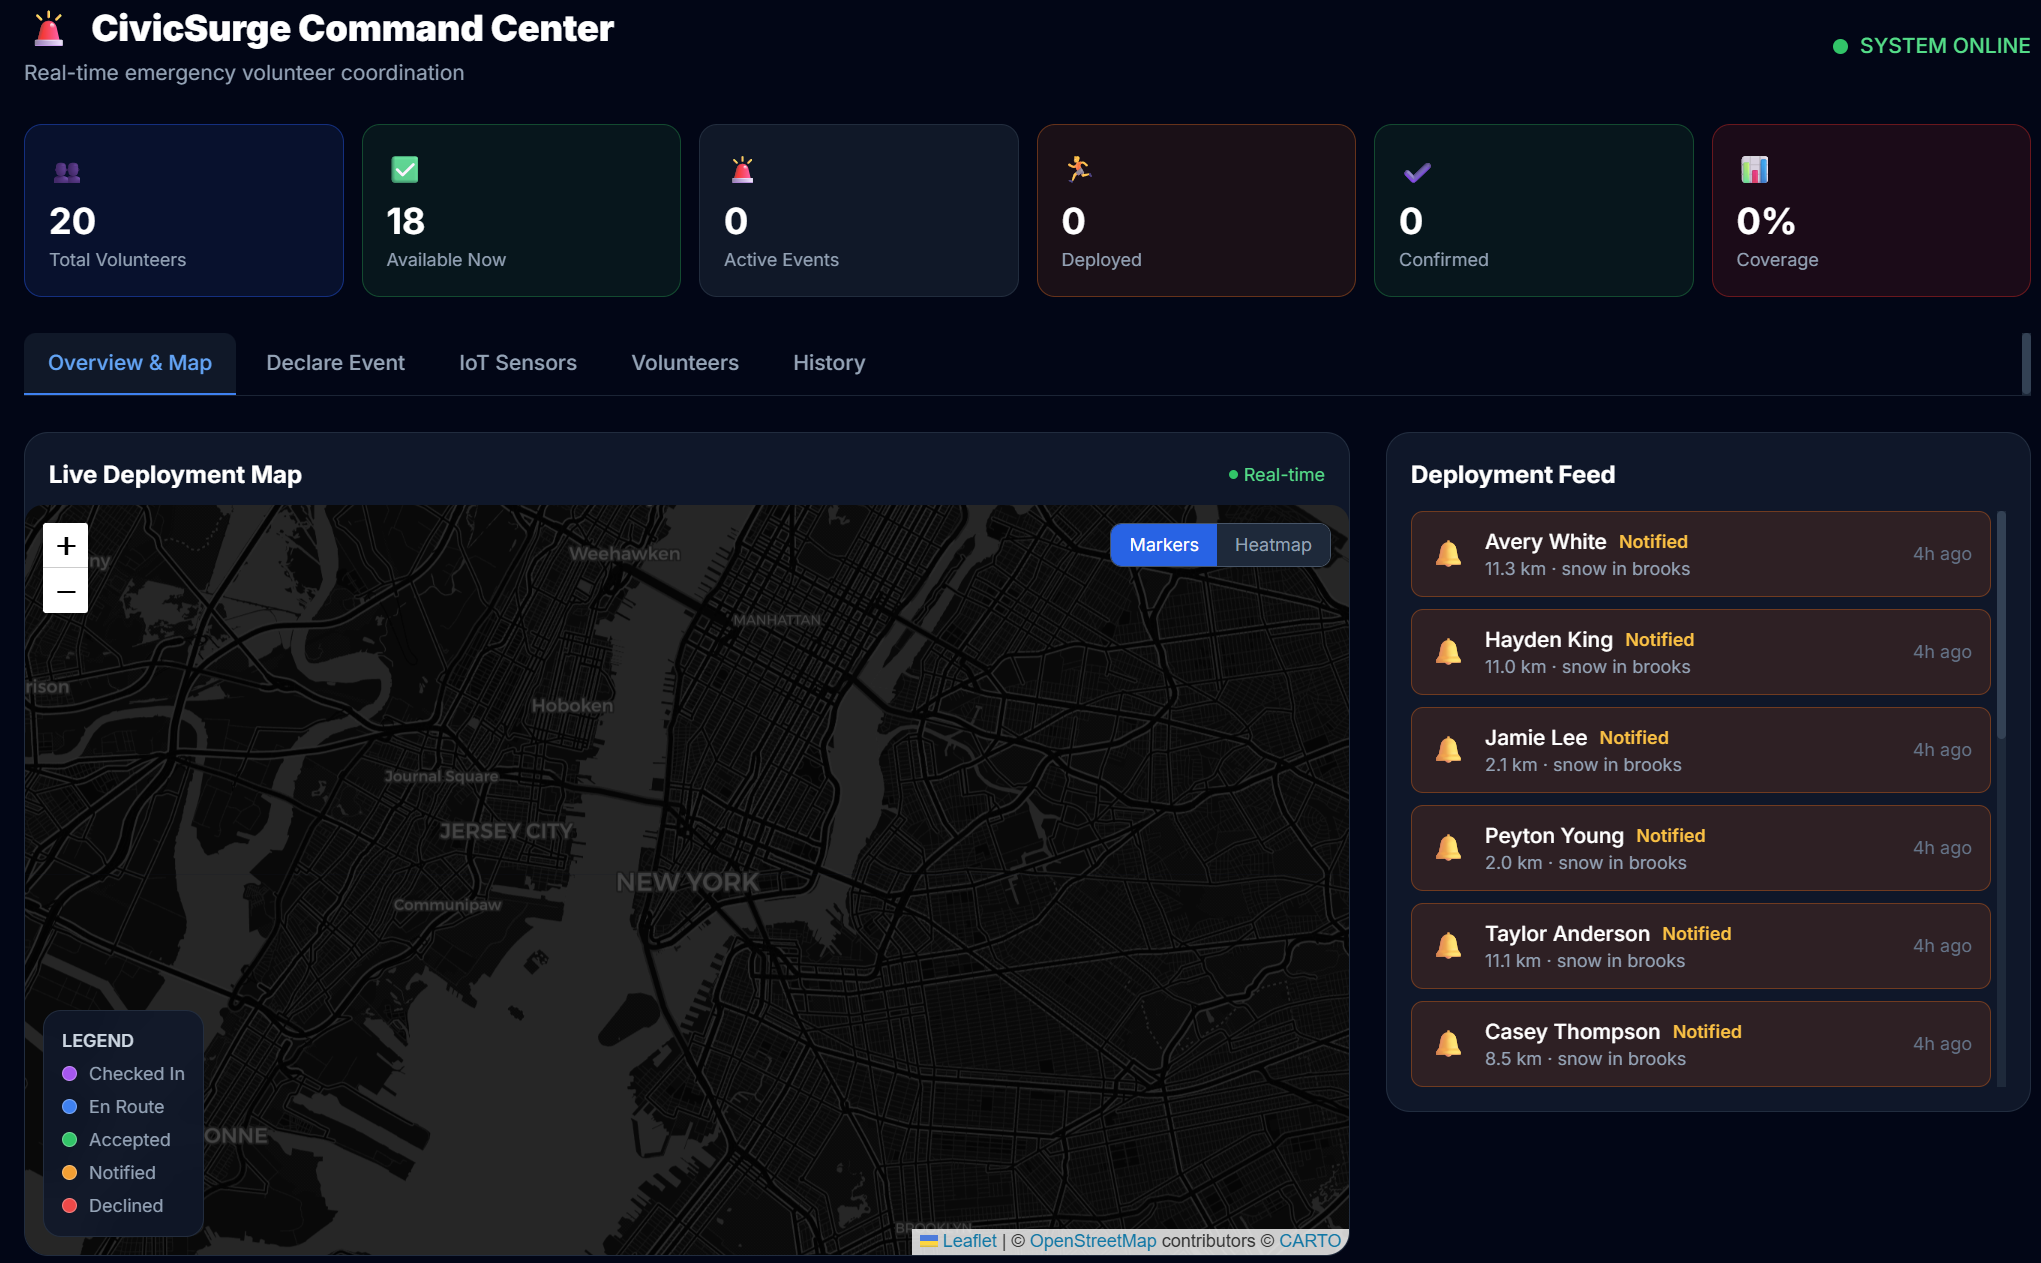The height and width of the screenshot is (1263, 2041).
Task: Click the orange Notified legend swatch
Action: [70, 1173]
